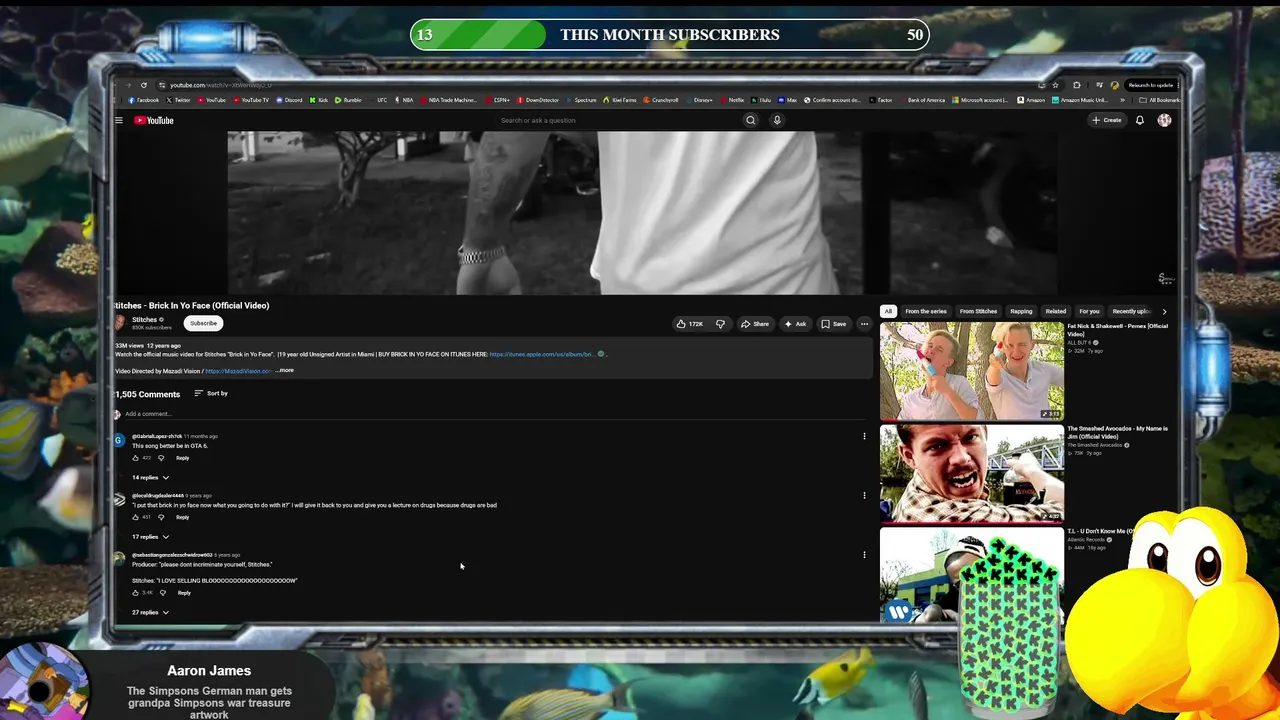Select the Related chip
1280x720 pixels.
(x=1056, y=311)
